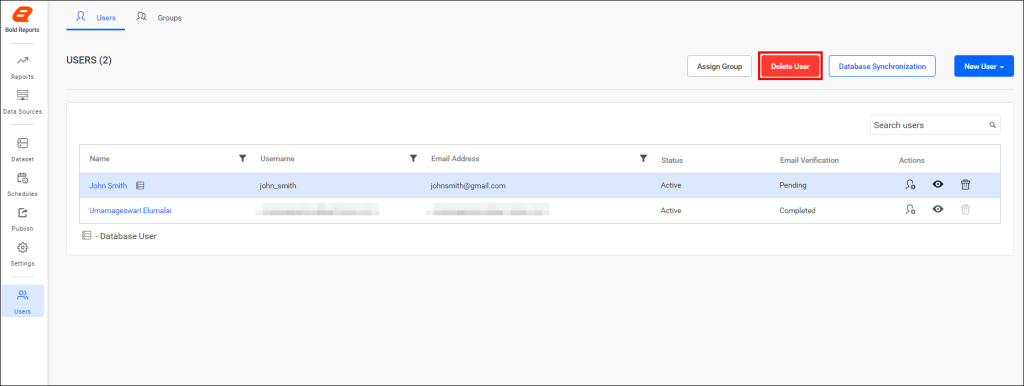Click the Assign Group button

click(x=719, y=66)
